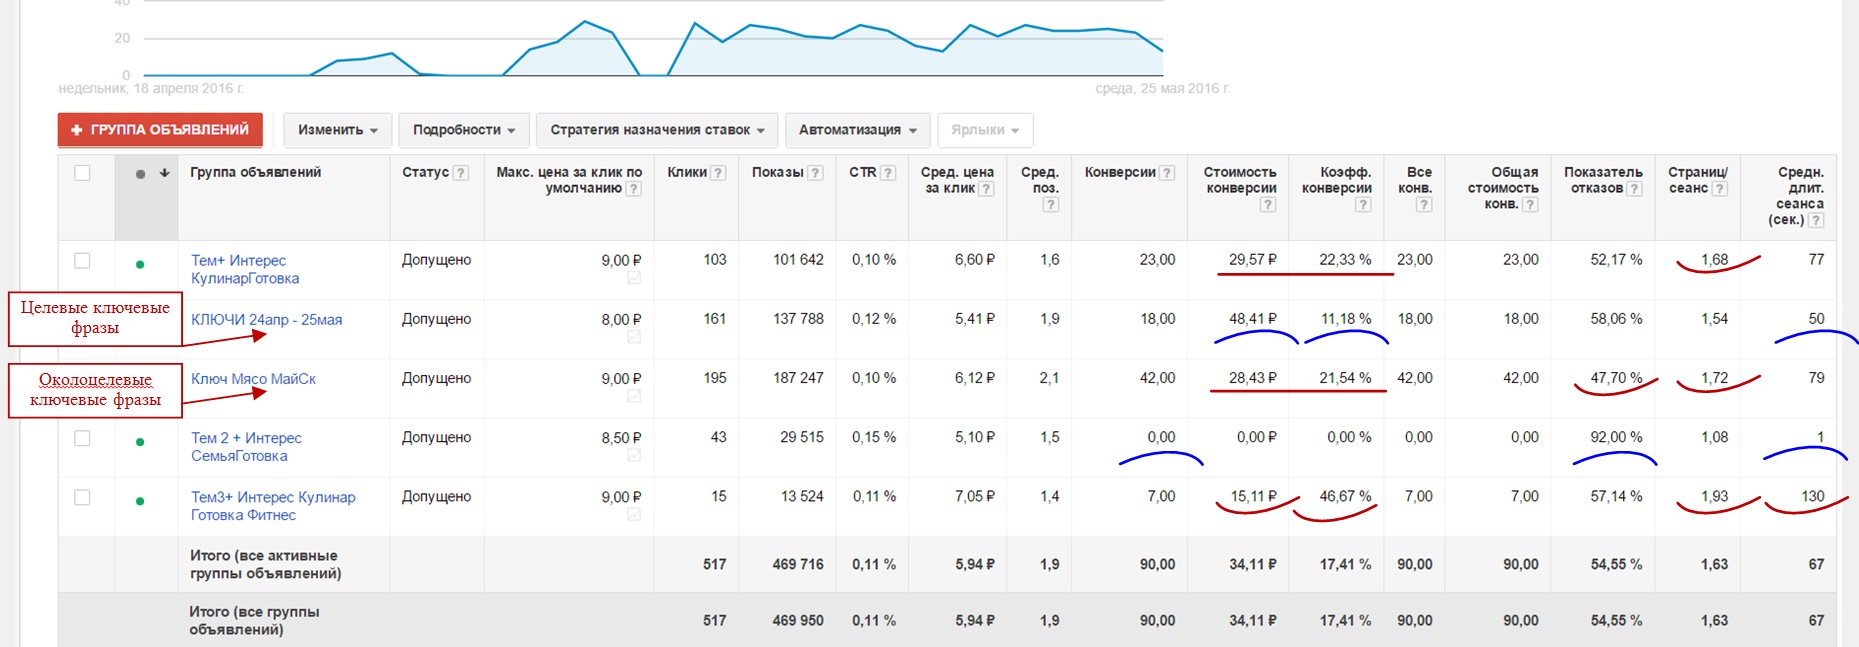
Task: Check the box for Тем+ Интерес КулинарГотовка row
Action: 82,261
